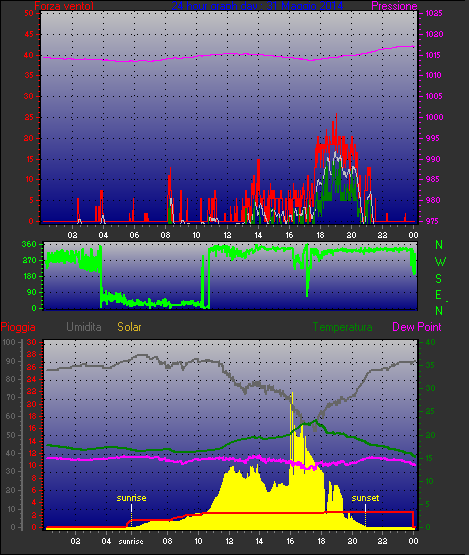Click the W compass direction label

440,262
